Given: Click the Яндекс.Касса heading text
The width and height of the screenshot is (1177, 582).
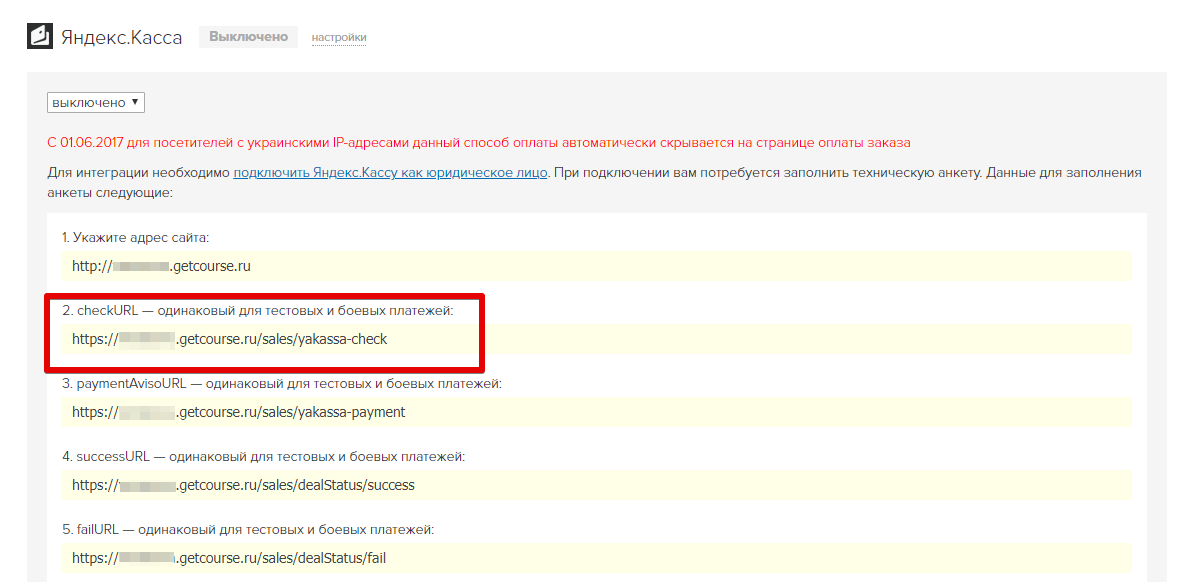Looking at the screenshot, I should tap(122, 38).
